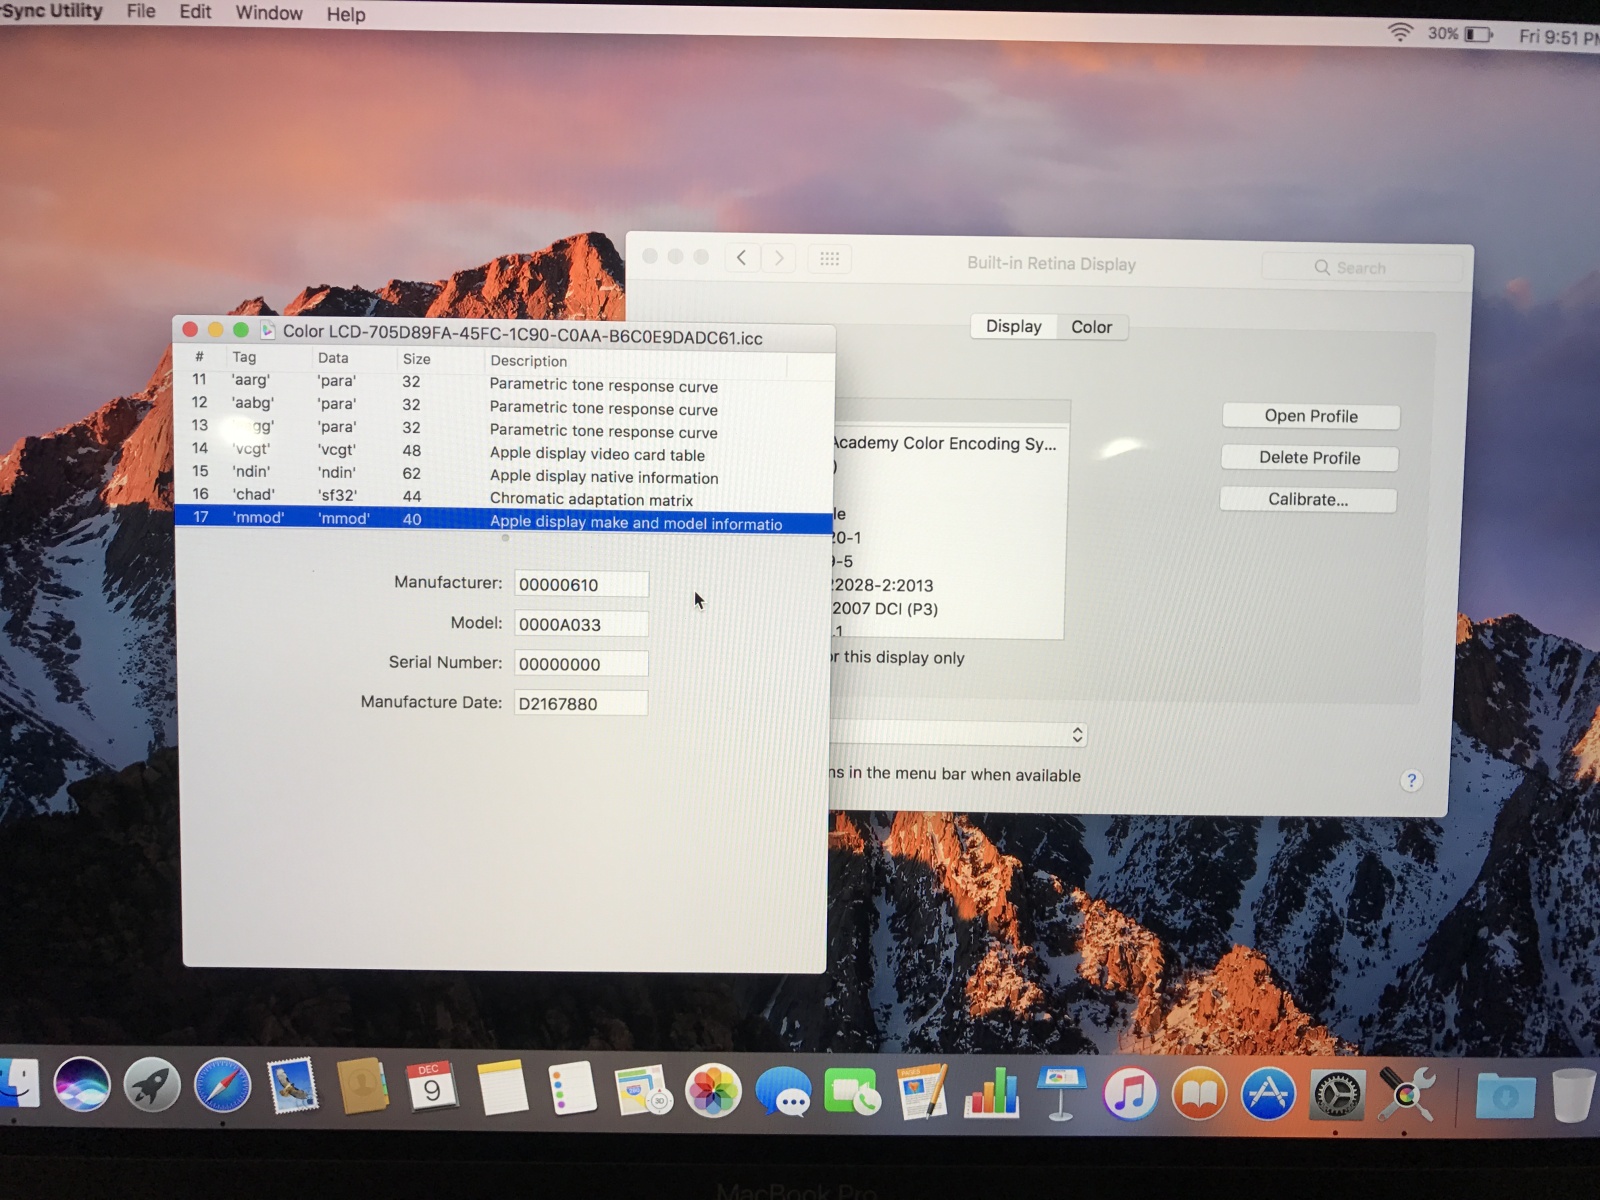
Task: Open System Preferences gear in dock
Action: point(1337,1096)
